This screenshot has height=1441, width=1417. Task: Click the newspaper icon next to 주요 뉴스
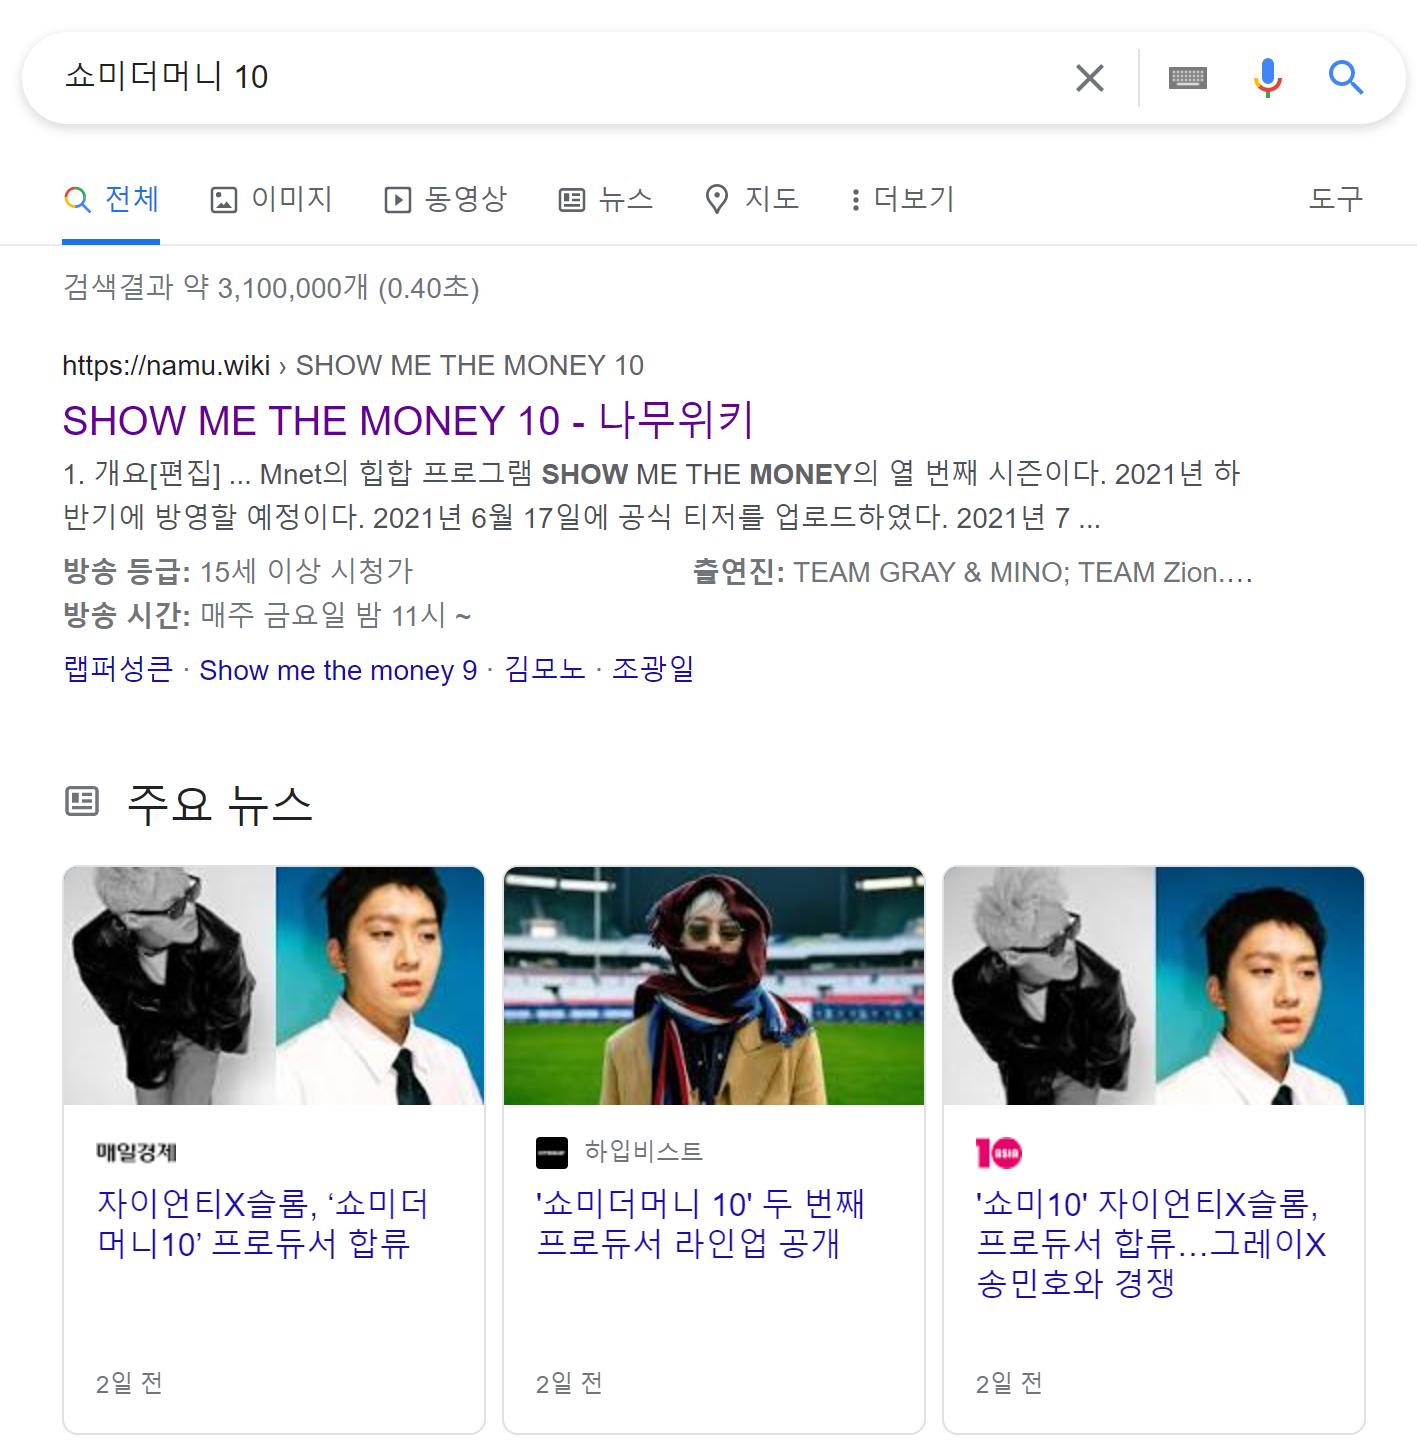(82, 801)
